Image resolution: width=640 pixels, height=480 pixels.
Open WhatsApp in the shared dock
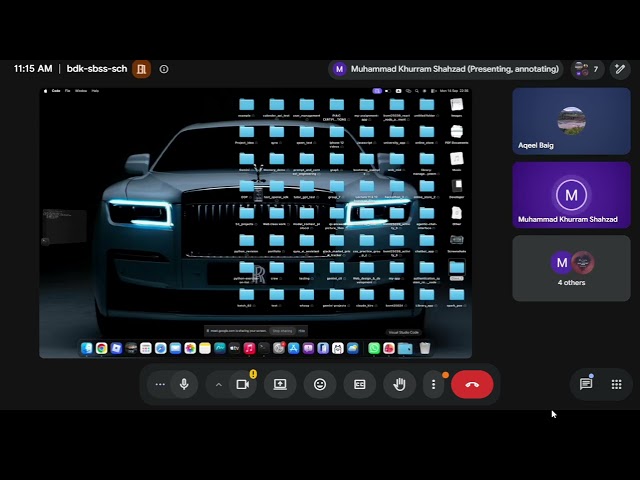pos(373,348)
